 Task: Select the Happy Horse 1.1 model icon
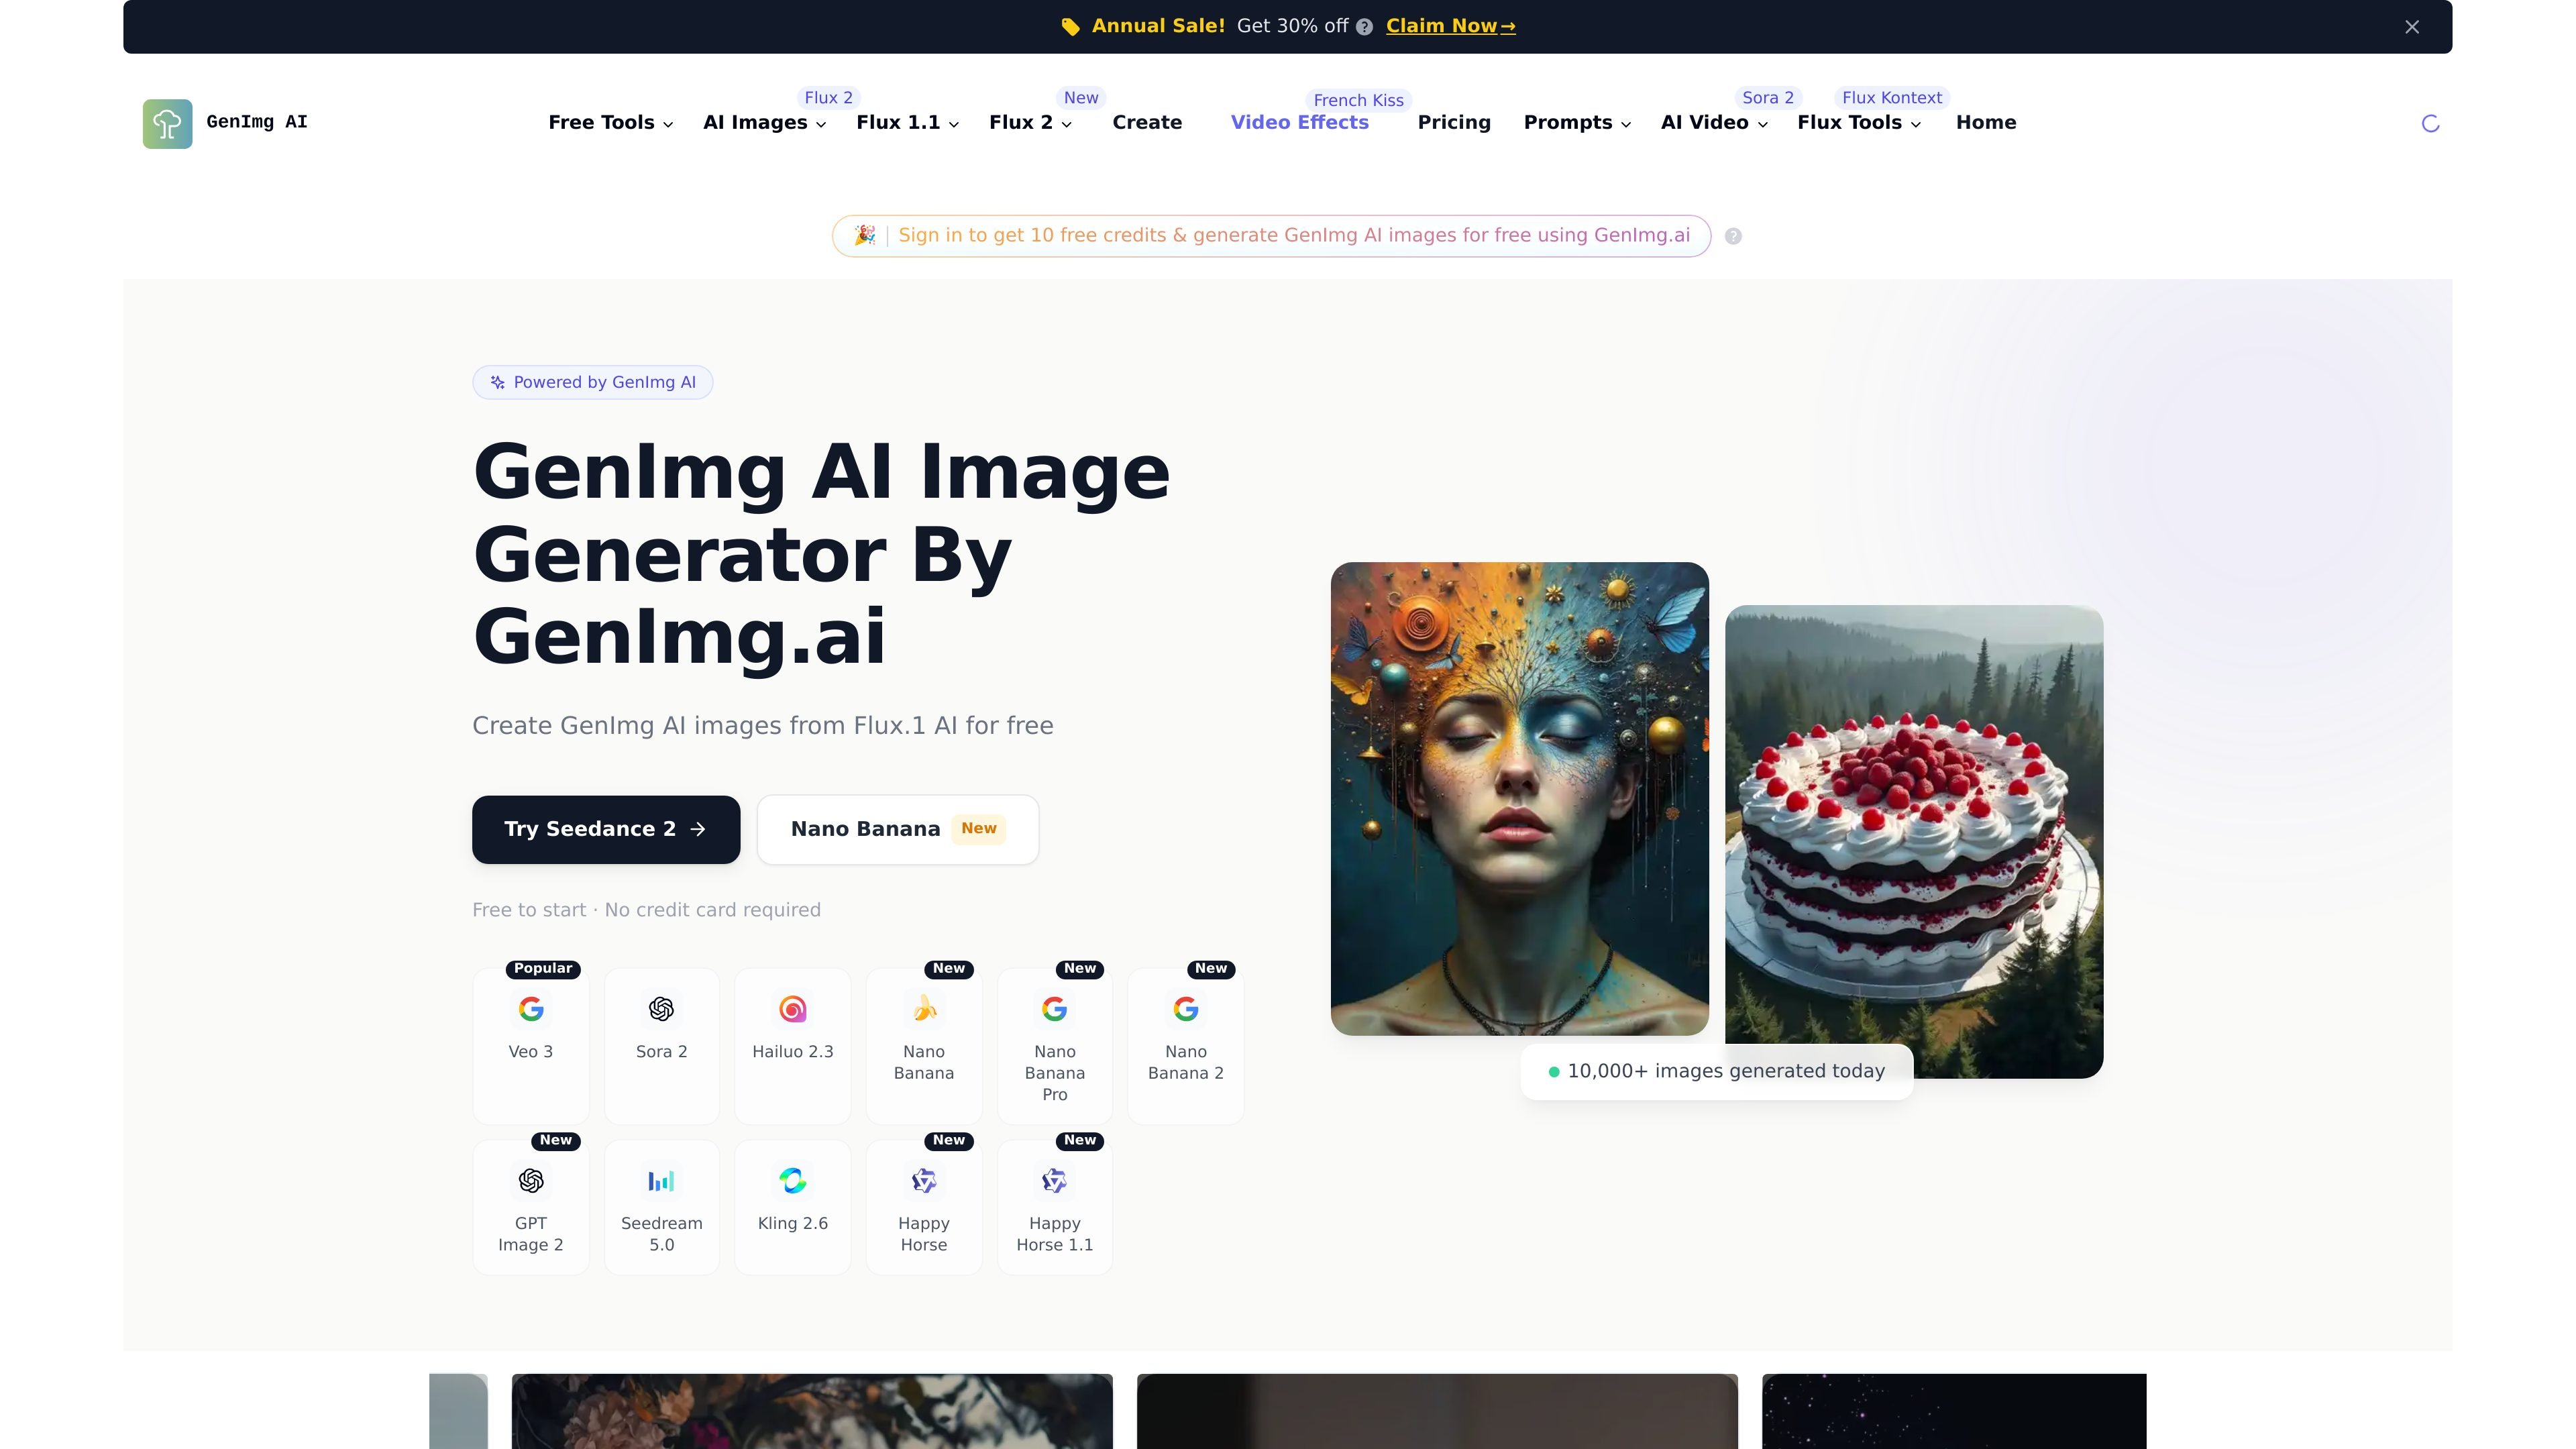pos(1054,1181)
